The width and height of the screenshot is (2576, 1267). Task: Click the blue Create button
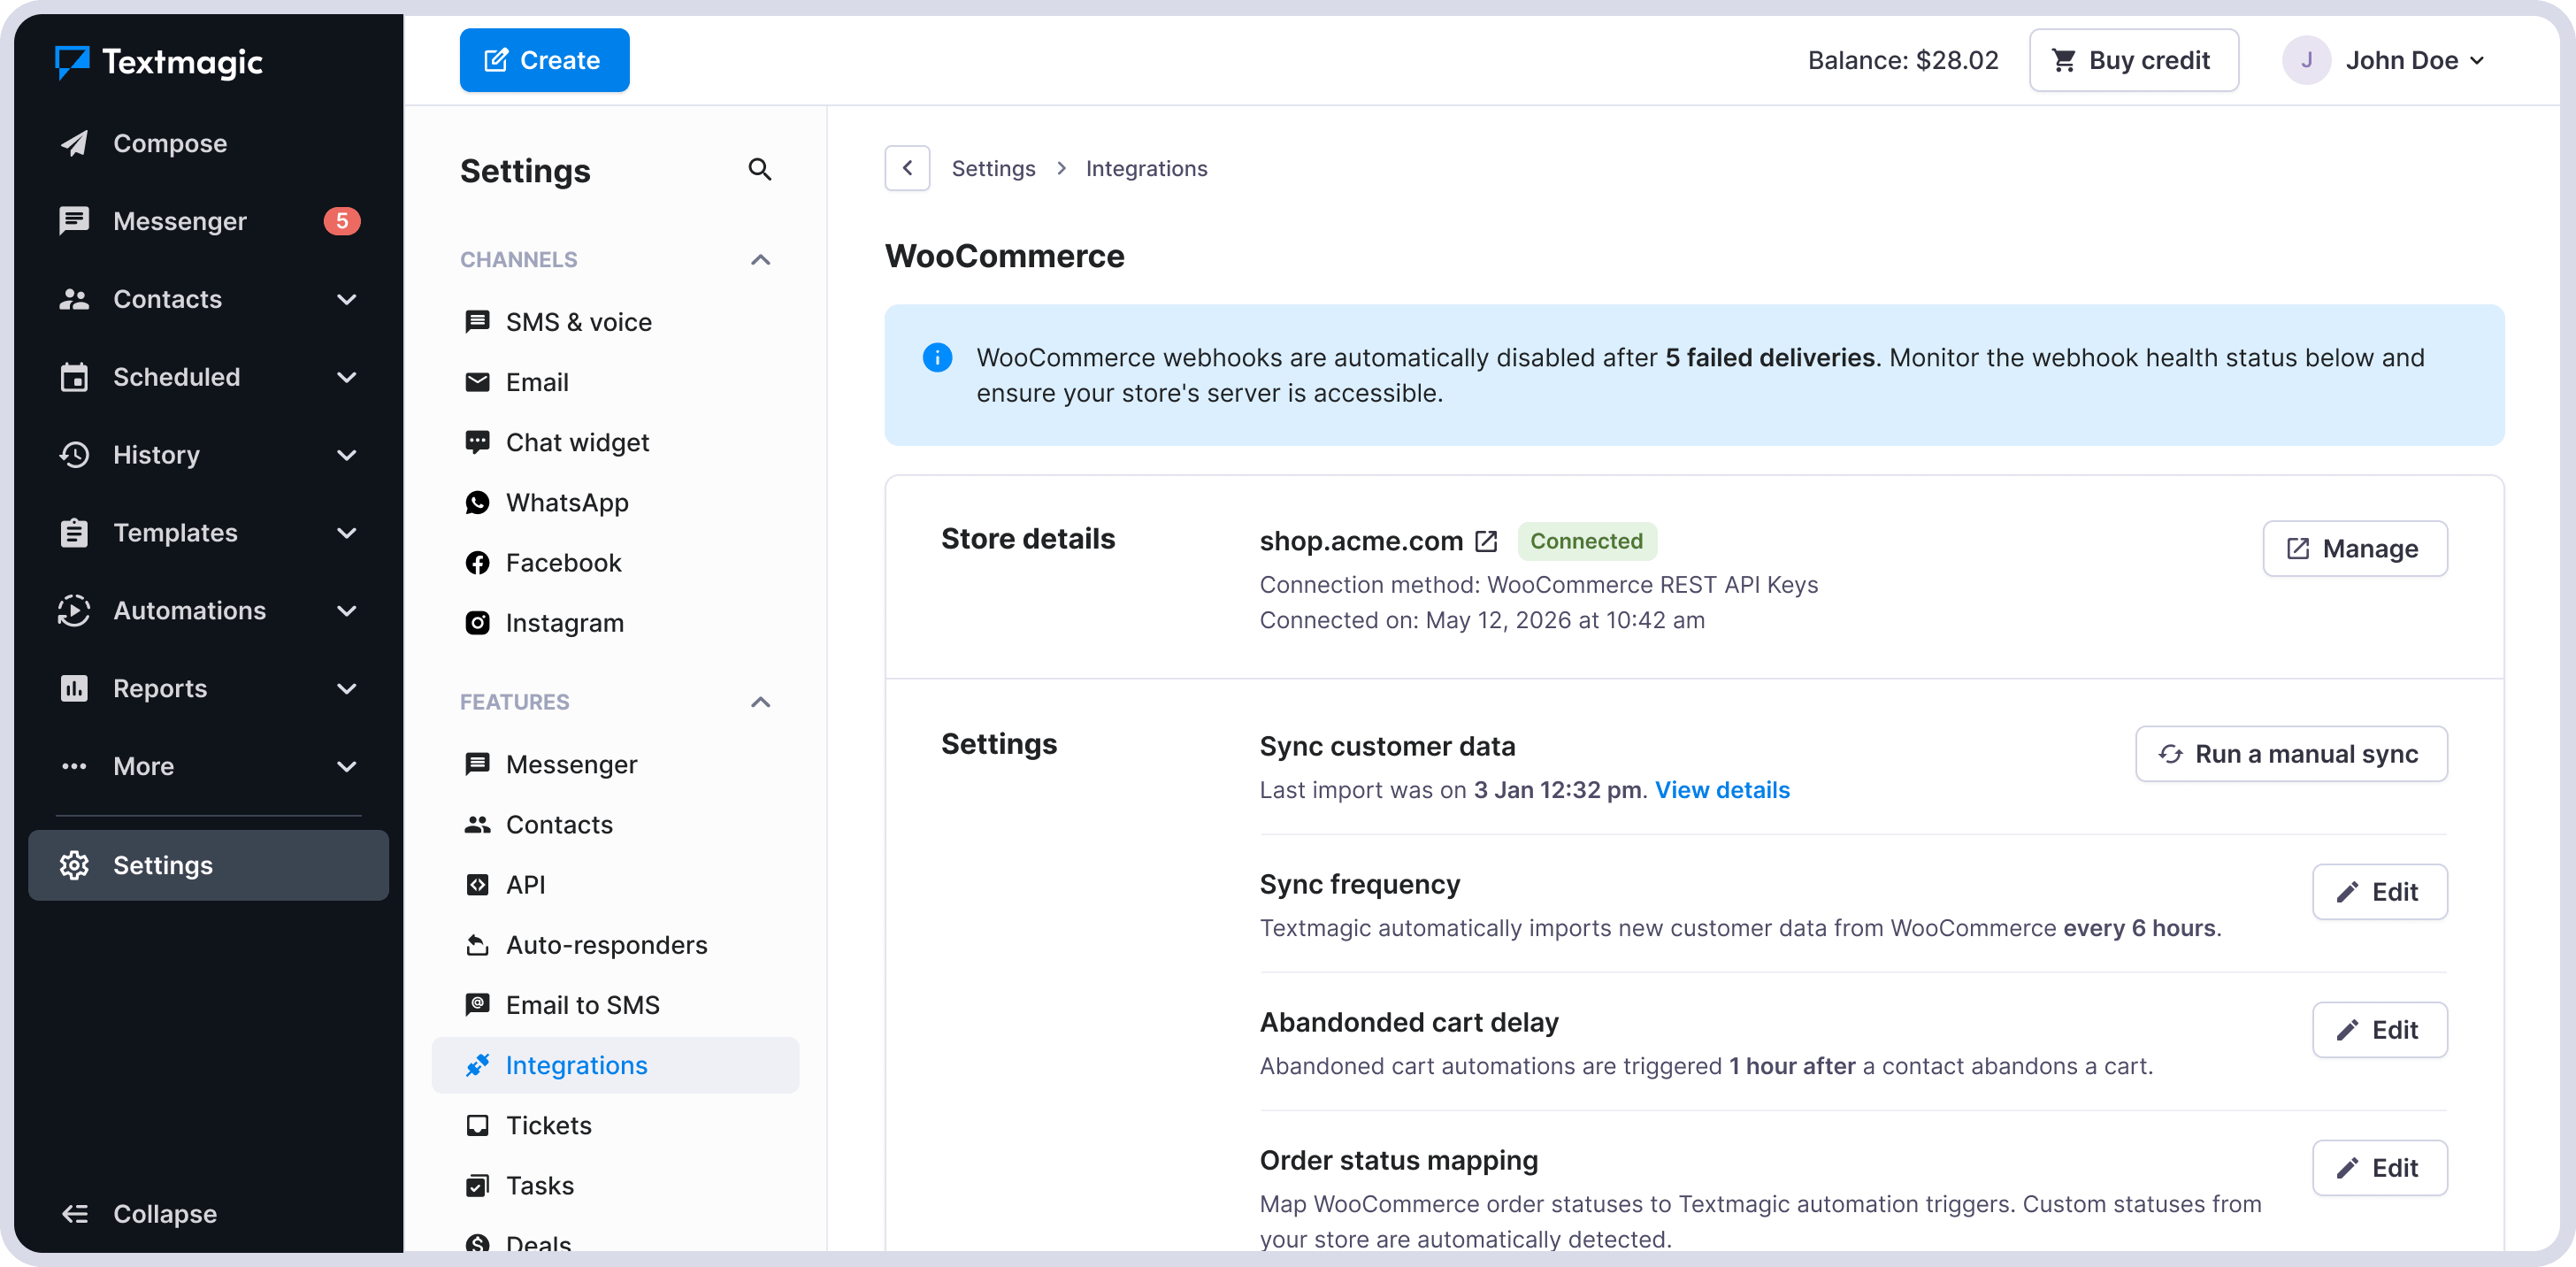(544, 60)
